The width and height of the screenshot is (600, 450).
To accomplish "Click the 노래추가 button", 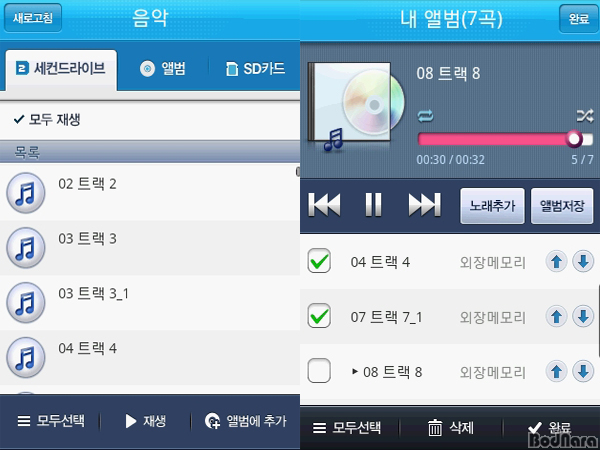I will [x=492, y=206].
